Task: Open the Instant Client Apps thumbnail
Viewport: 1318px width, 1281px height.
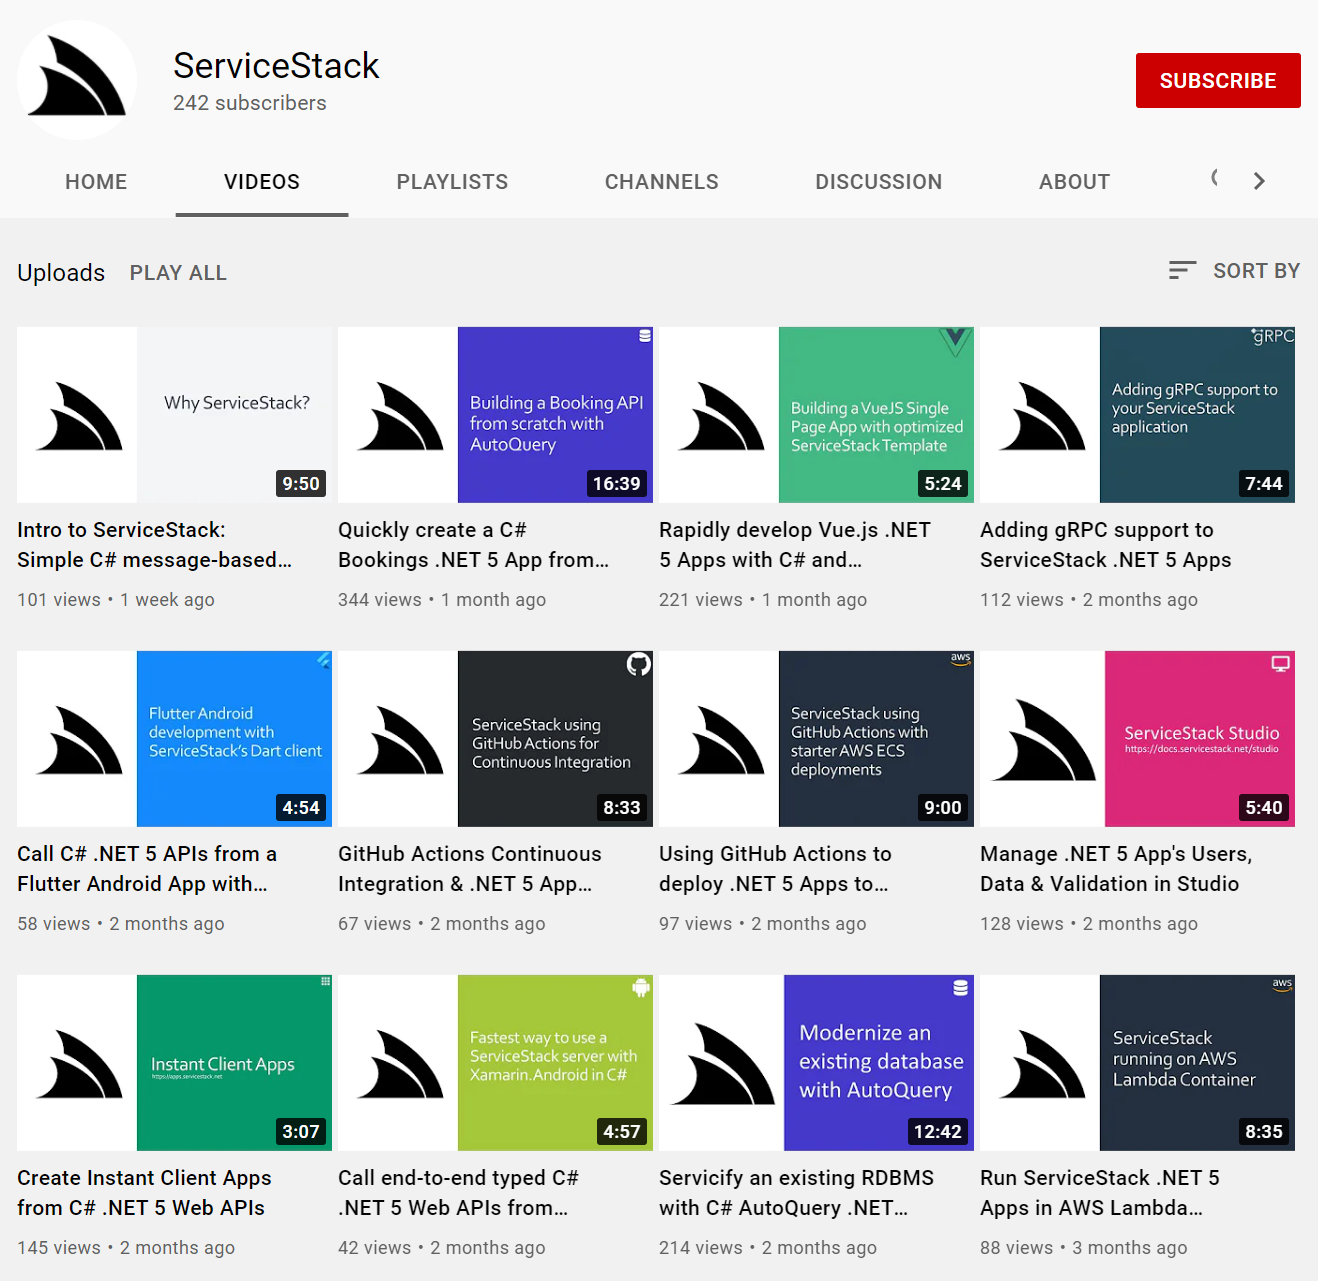Action: [174, 1063]
